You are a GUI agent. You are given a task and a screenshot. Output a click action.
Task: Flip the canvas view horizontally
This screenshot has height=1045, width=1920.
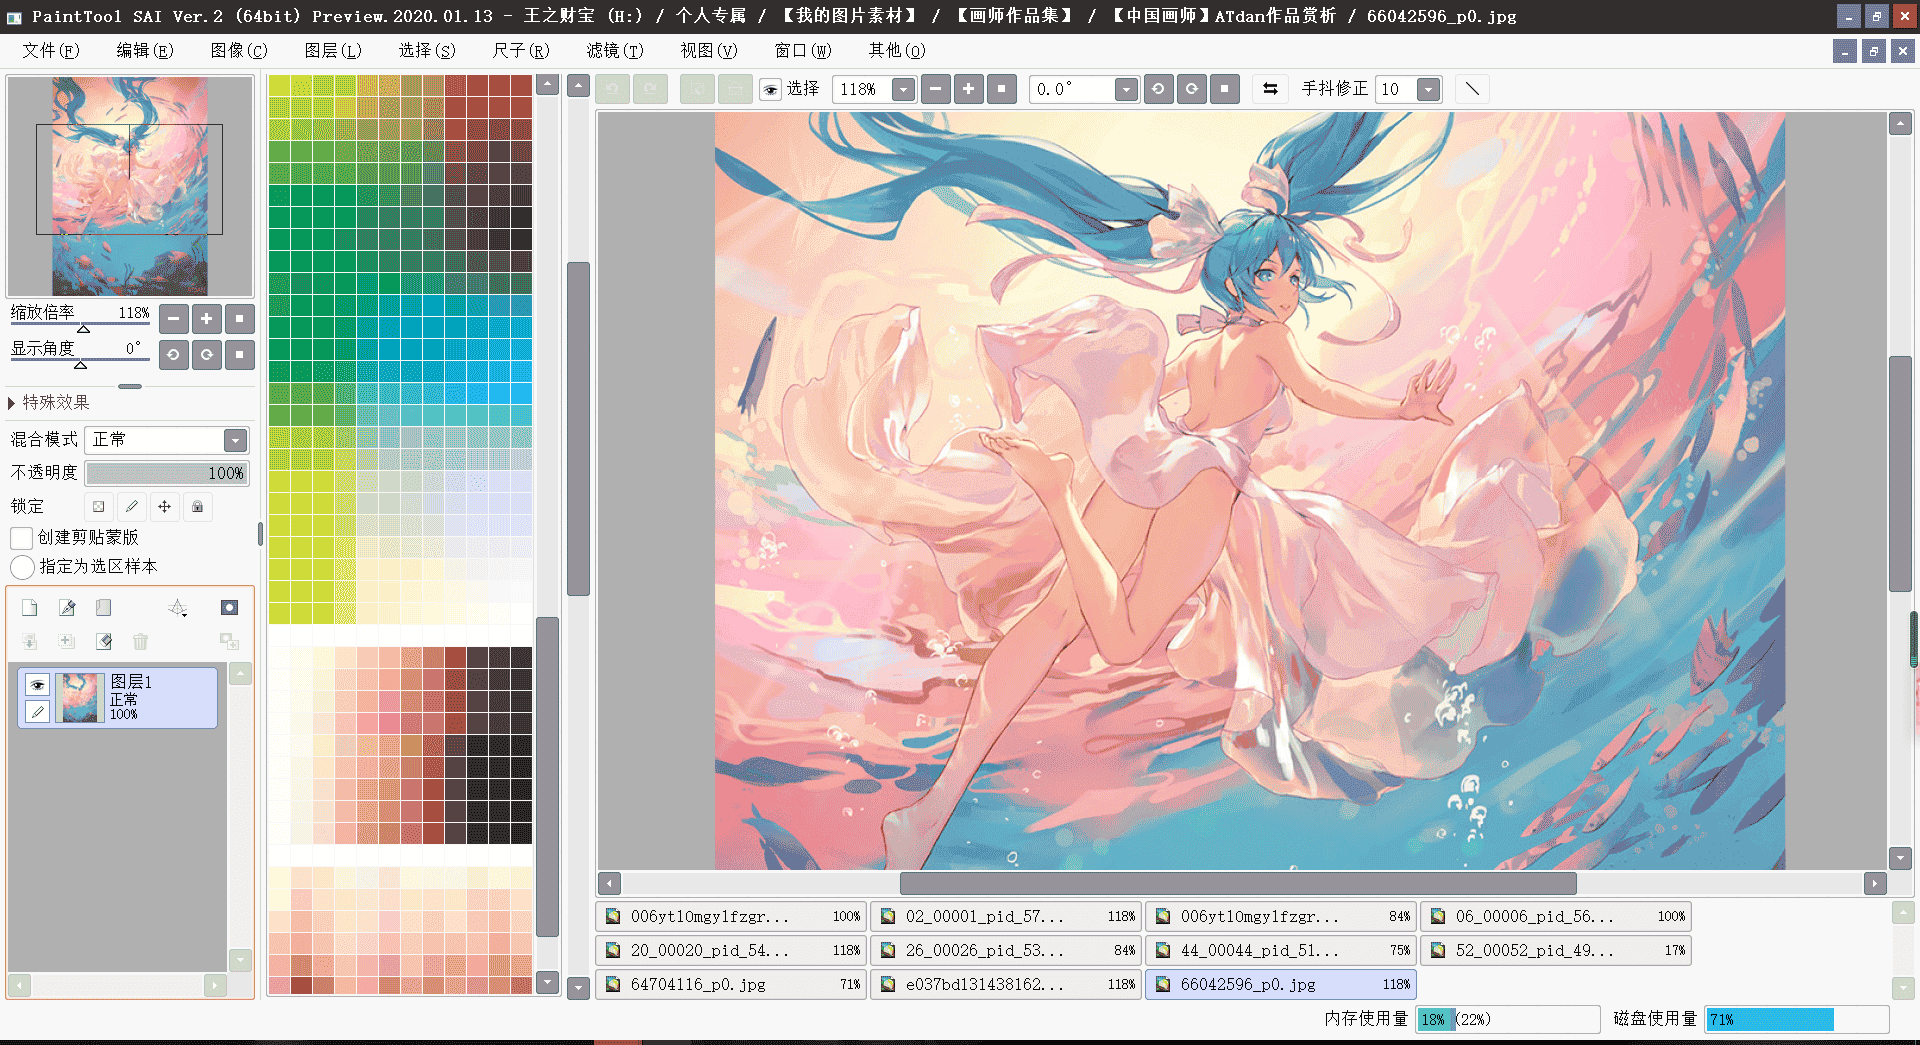coord(1270,89)
